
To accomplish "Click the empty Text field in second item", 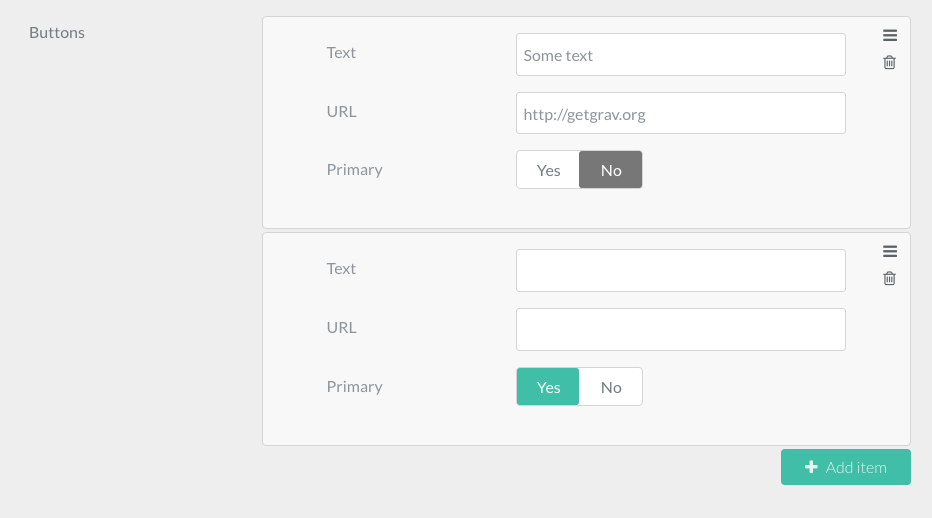I will pos(680,271).
